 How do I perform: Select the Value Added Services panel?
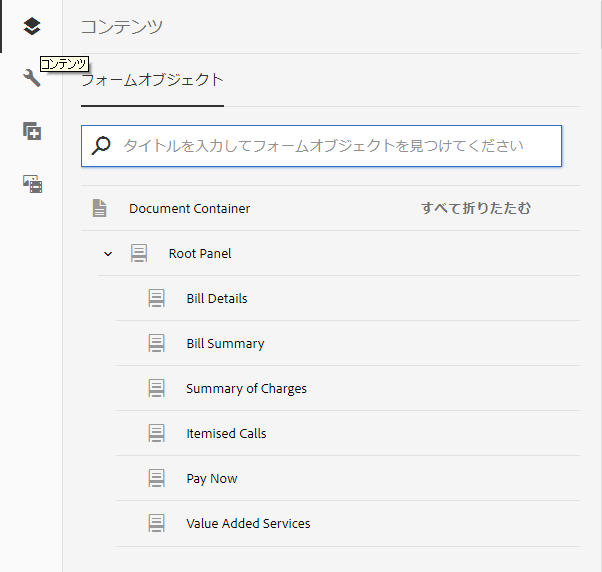click(x=348, y=523)
